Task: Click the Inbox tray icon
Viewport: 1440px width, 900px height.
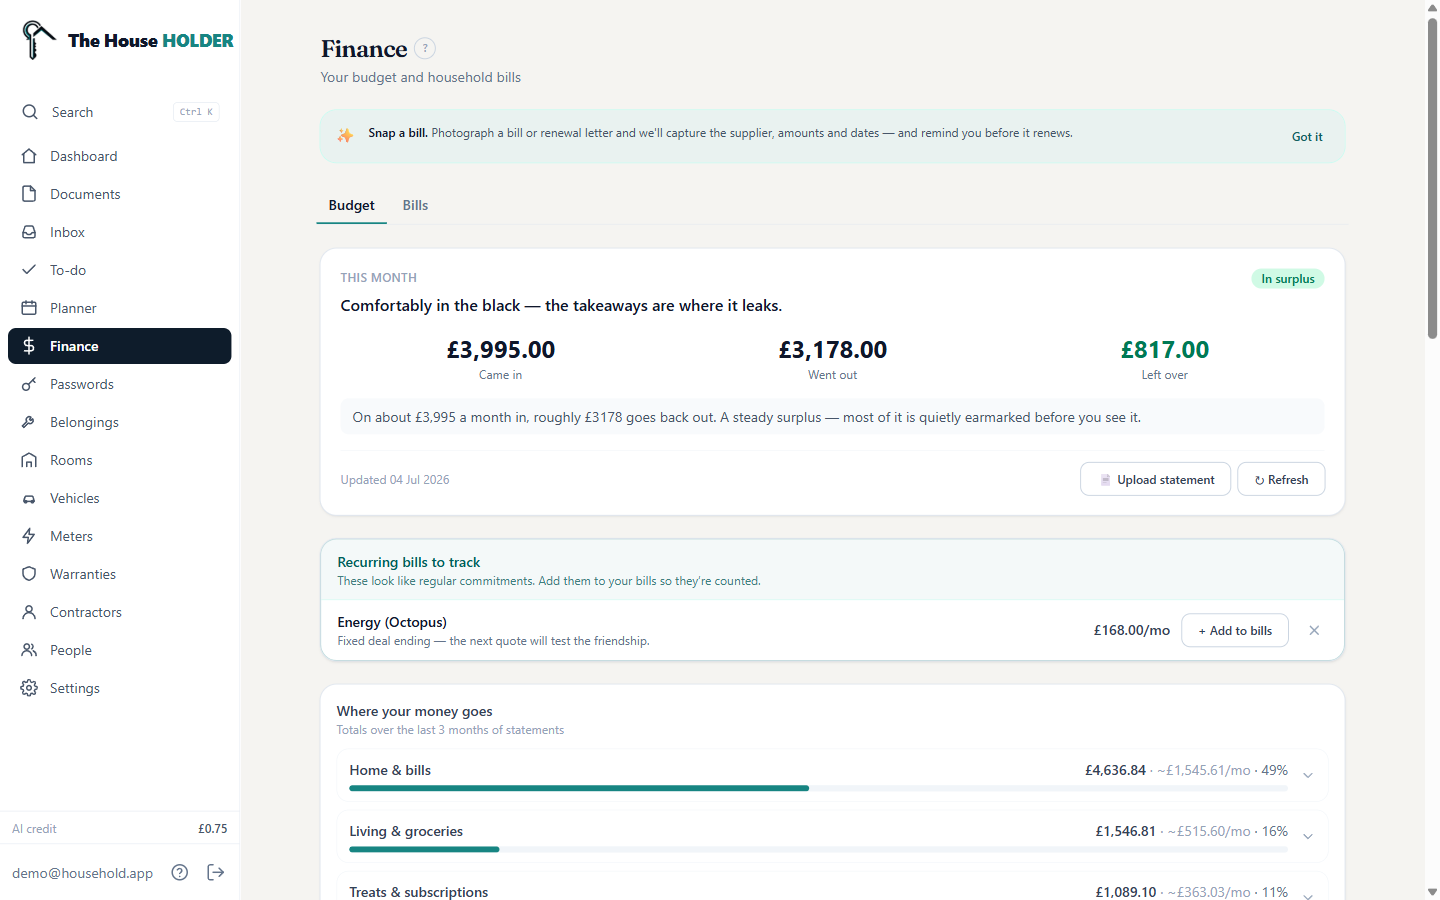Action: click(29, 232)
